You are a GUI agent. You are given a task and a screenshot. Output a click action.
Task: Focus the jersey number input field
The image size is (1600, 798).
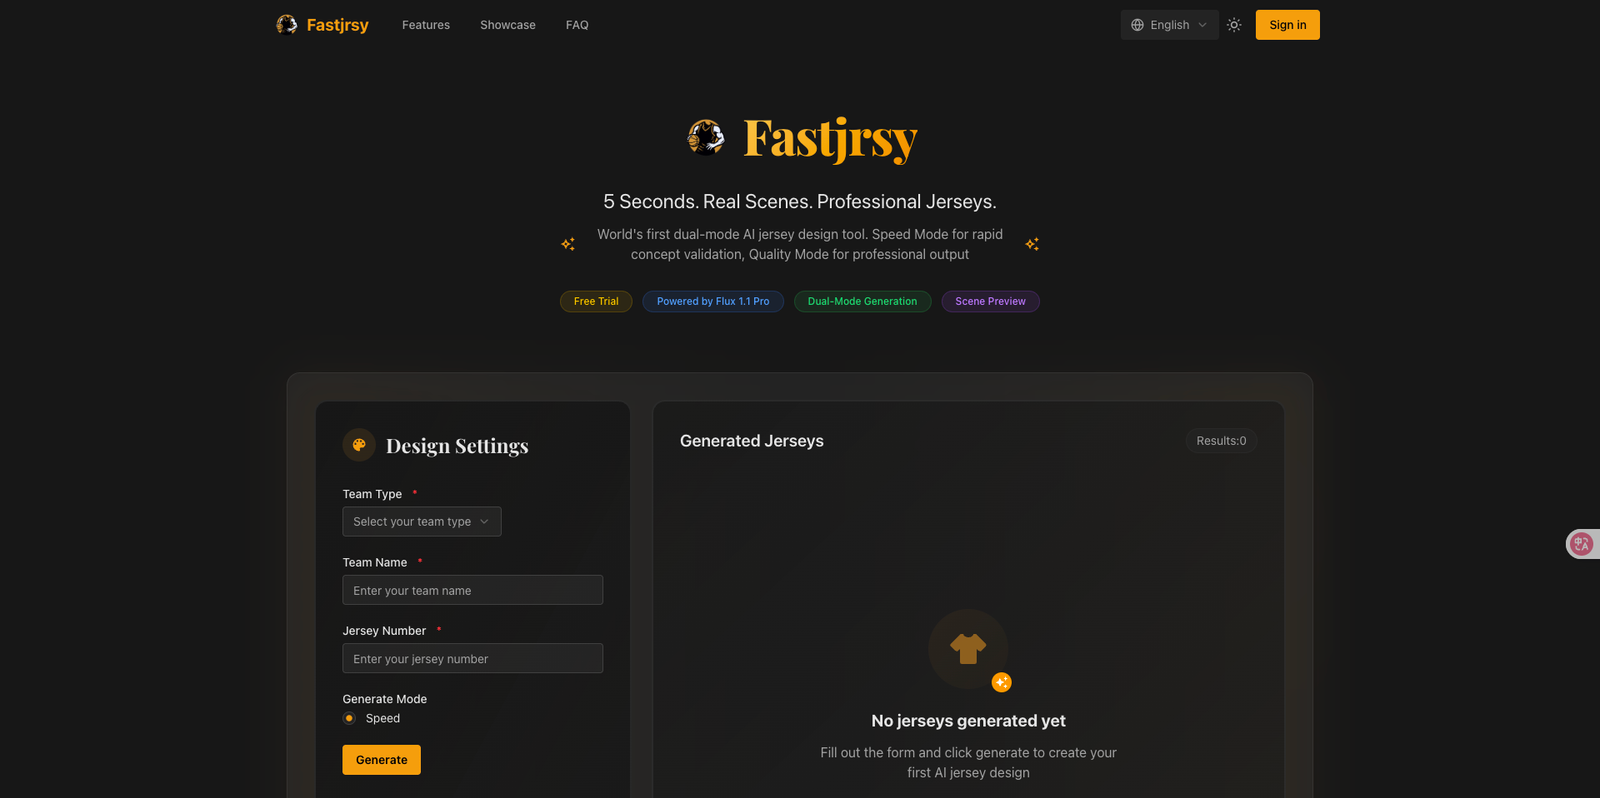[x=473, y=658]
